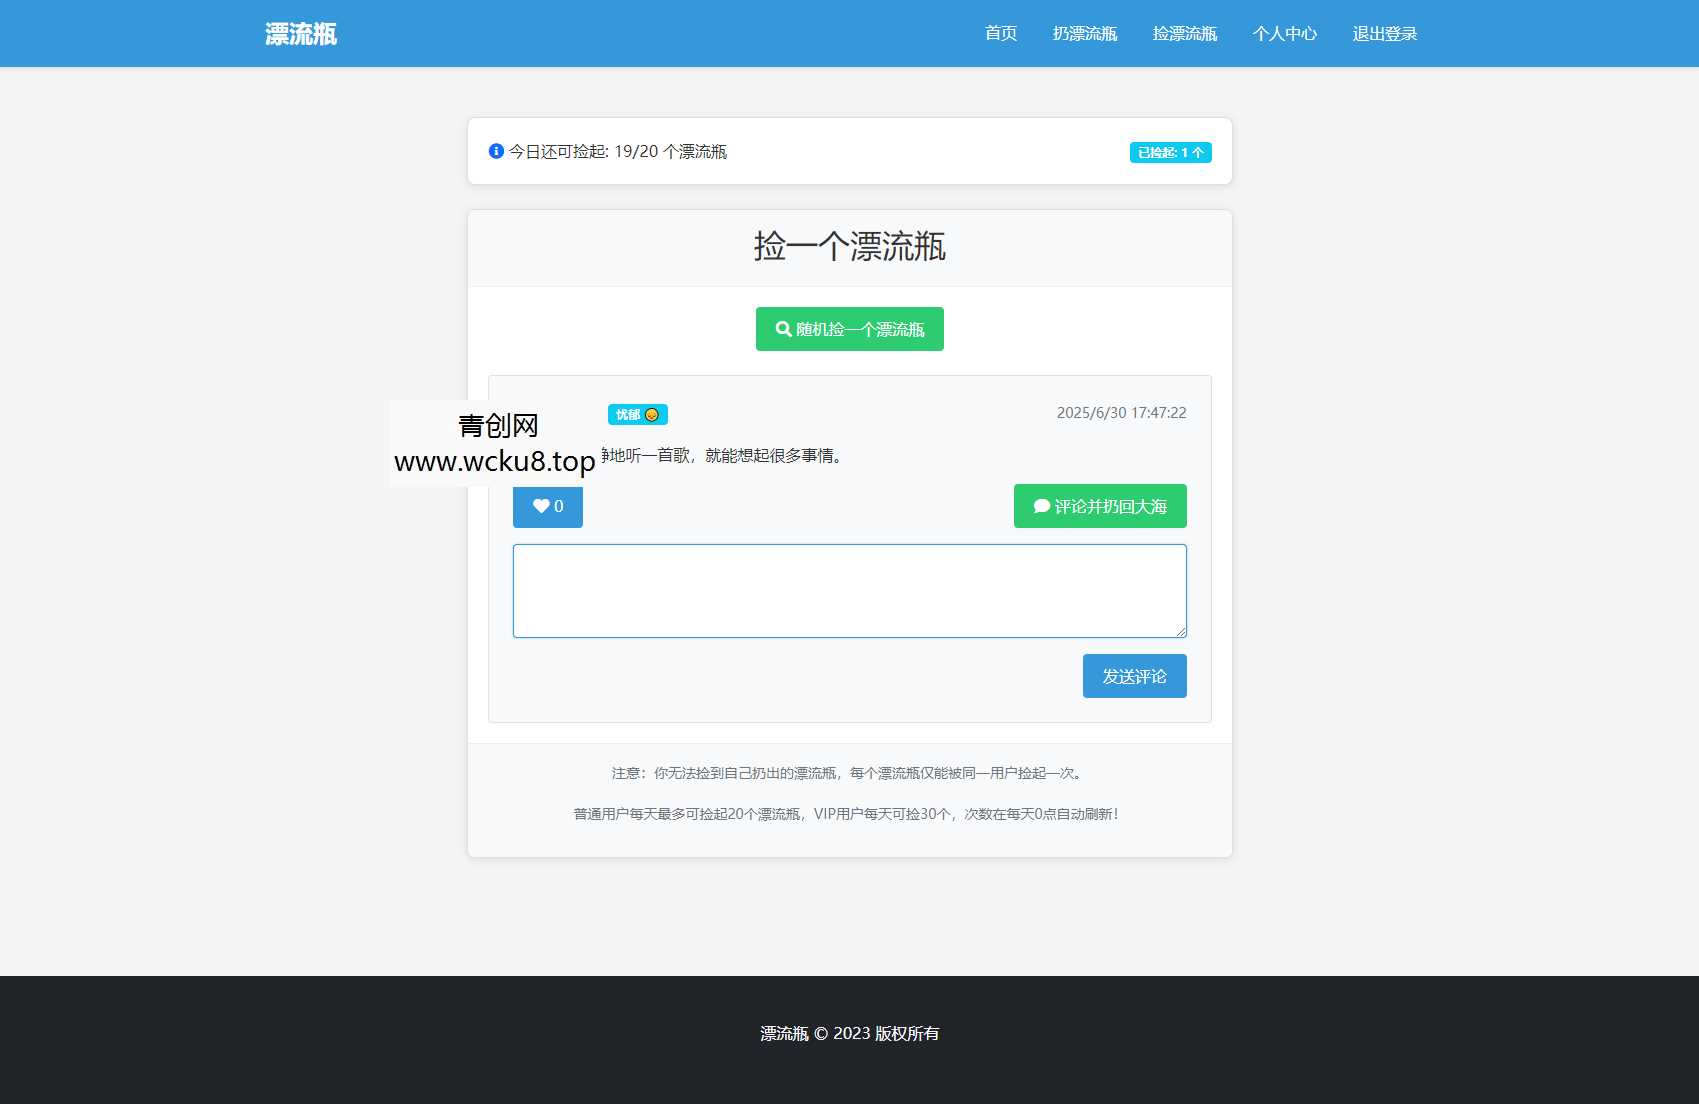Switch to 扔漂流瓶 page
The height and width of the screenshot is (1104, 1699).
[x=1085, y=33]
